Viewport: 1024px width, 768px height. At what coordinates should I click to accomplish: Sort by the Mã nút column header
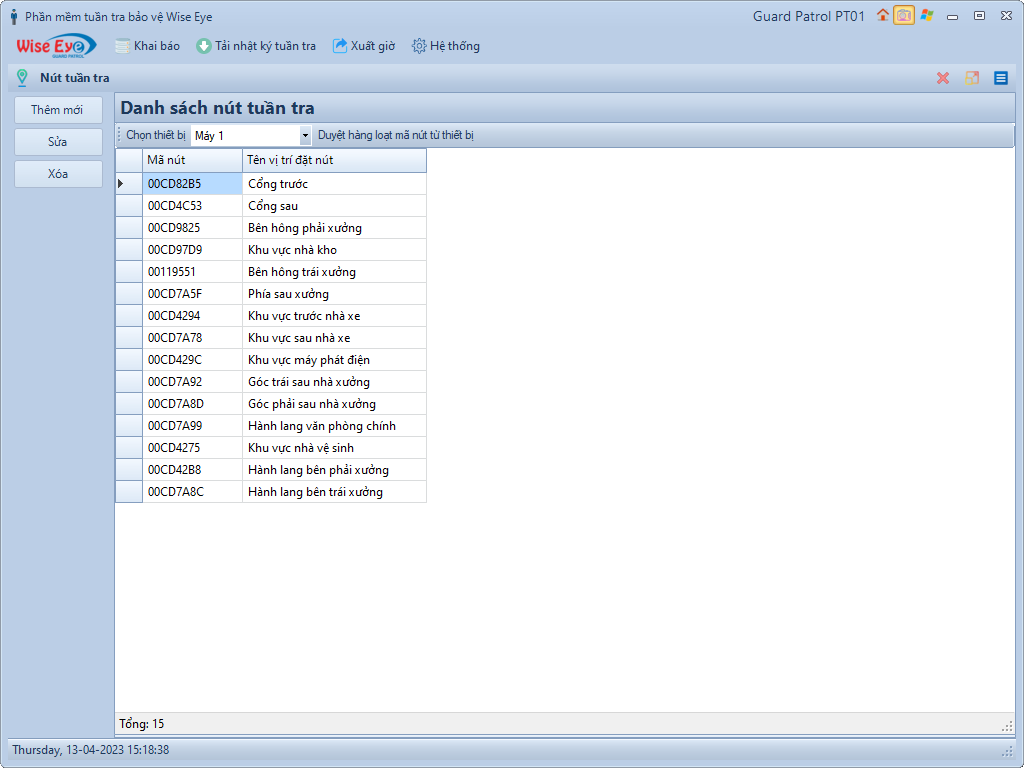coord(191,160)
